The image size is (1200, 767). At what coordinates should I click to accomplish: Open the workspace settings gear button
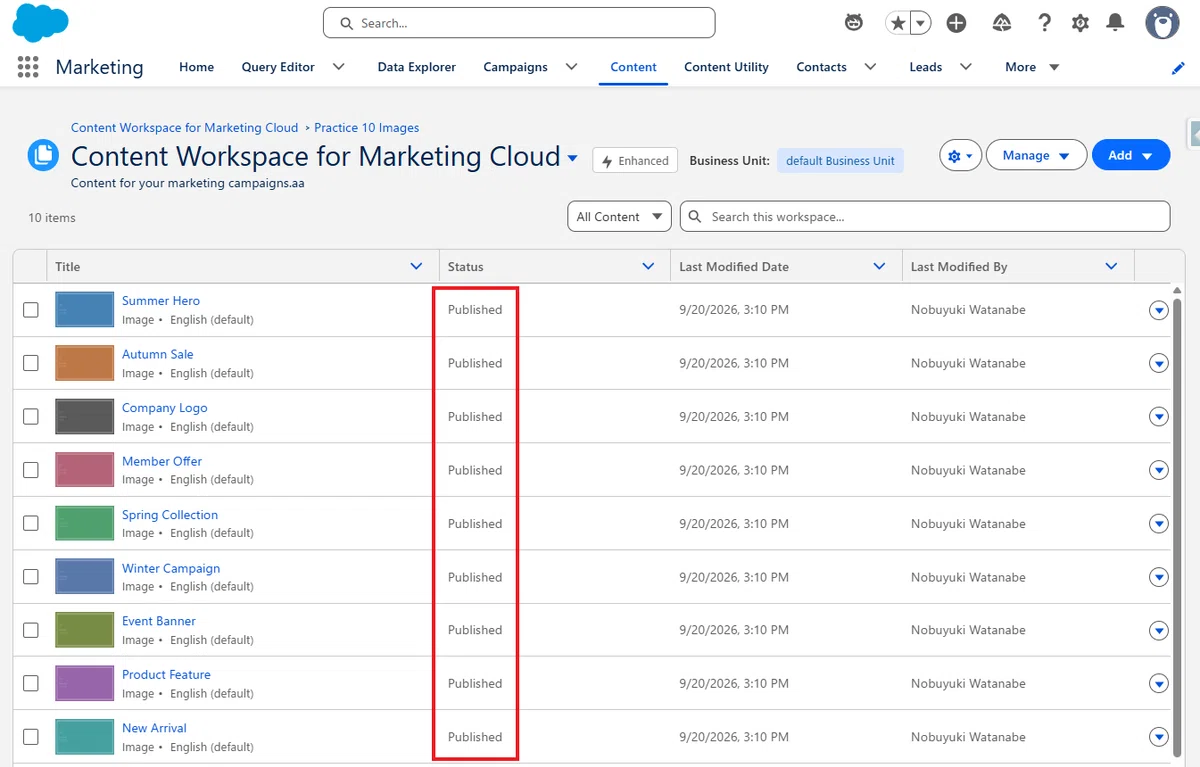960,156
